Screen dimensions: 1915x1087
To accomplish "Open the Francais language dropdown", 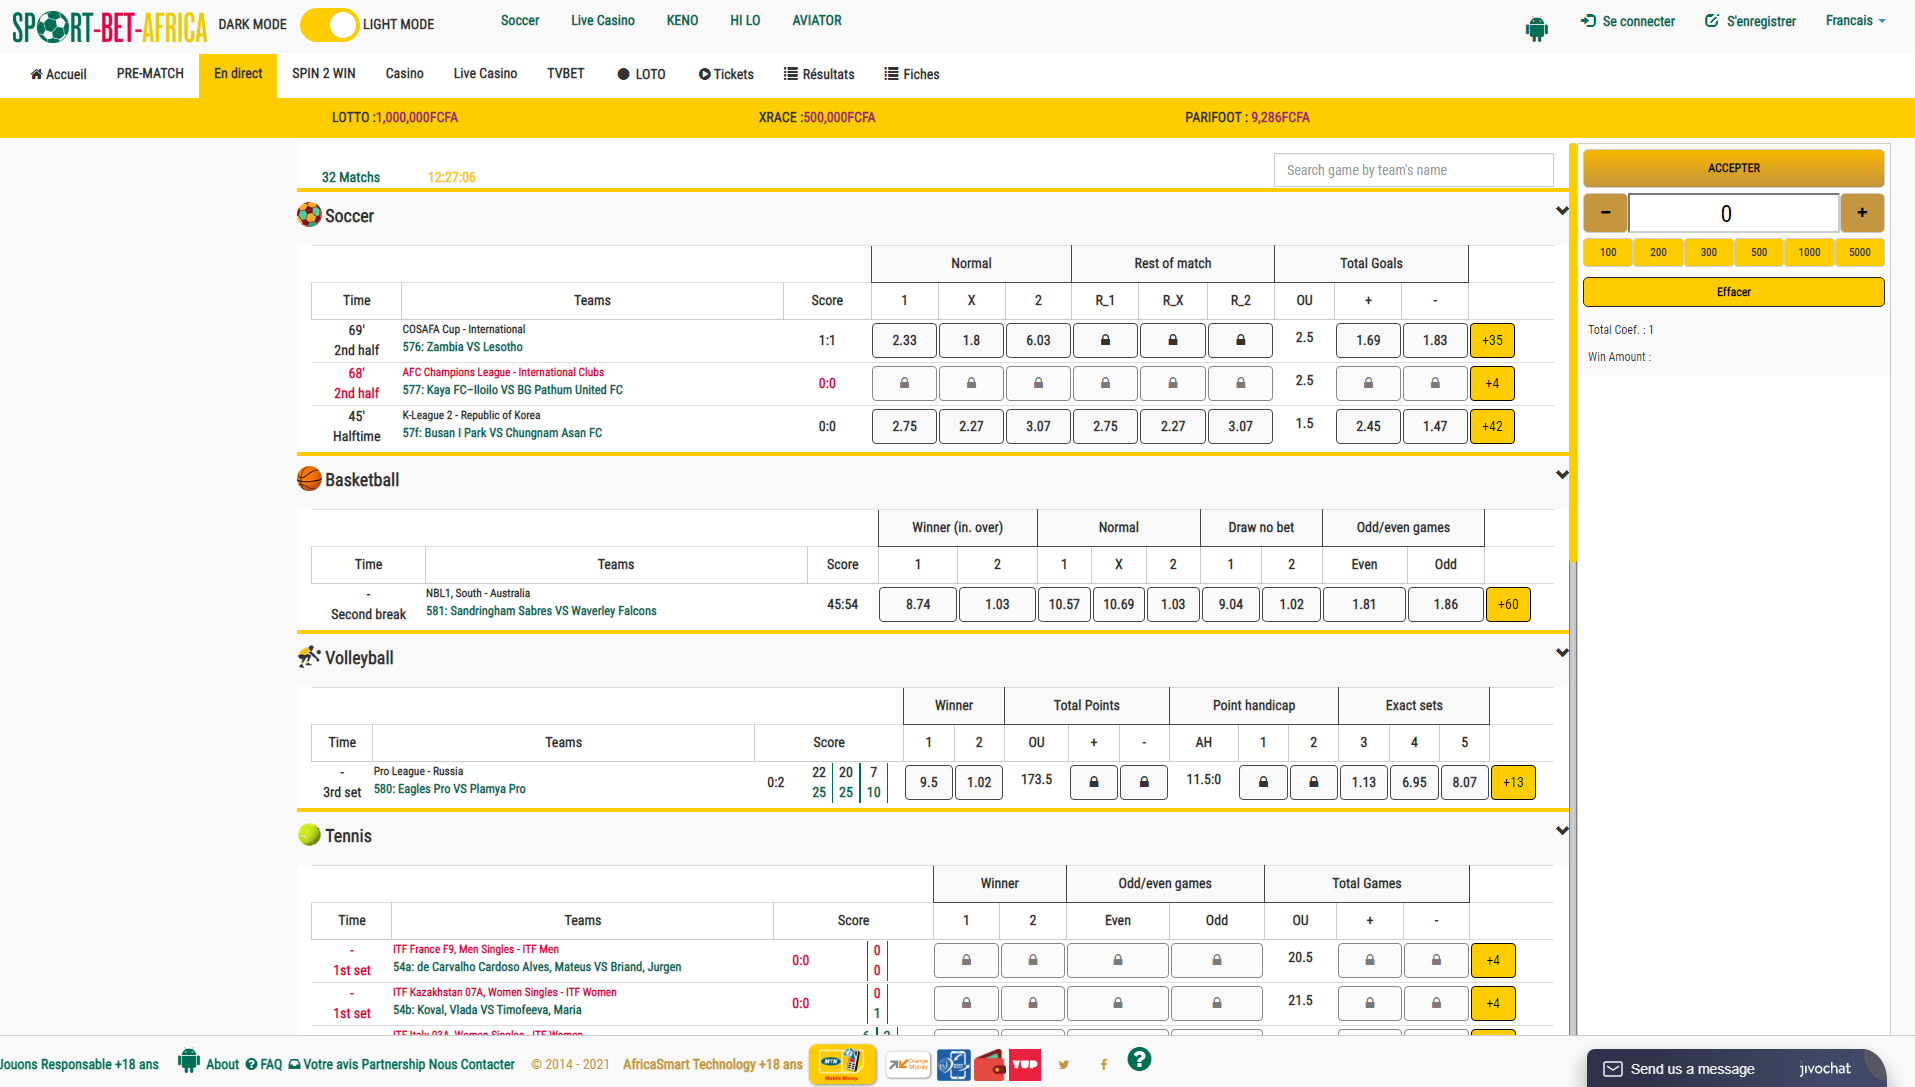I will 1855,21.
